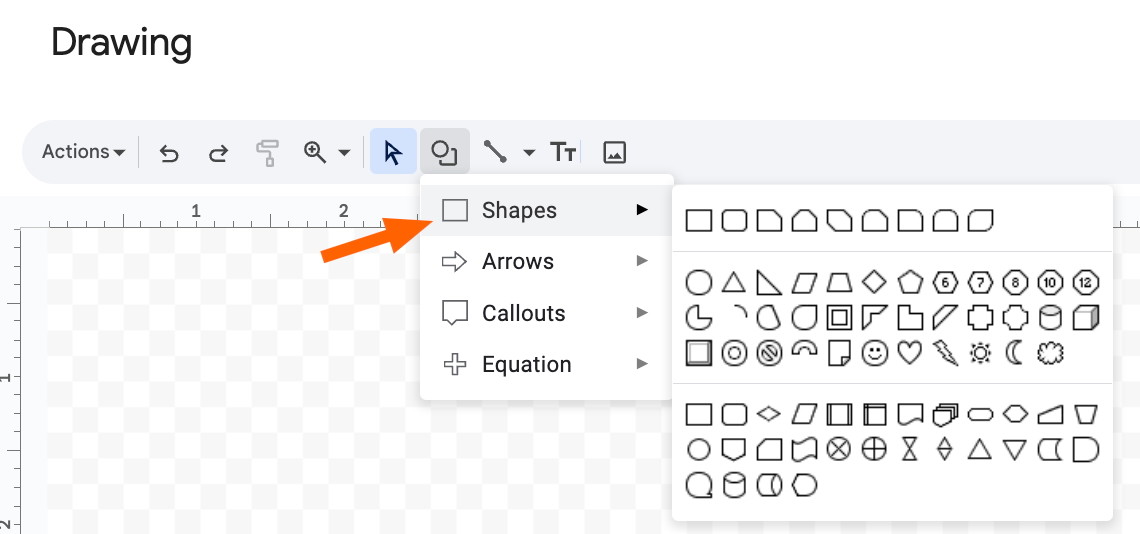Insert an image with the Image icon

tap(614, 152)
